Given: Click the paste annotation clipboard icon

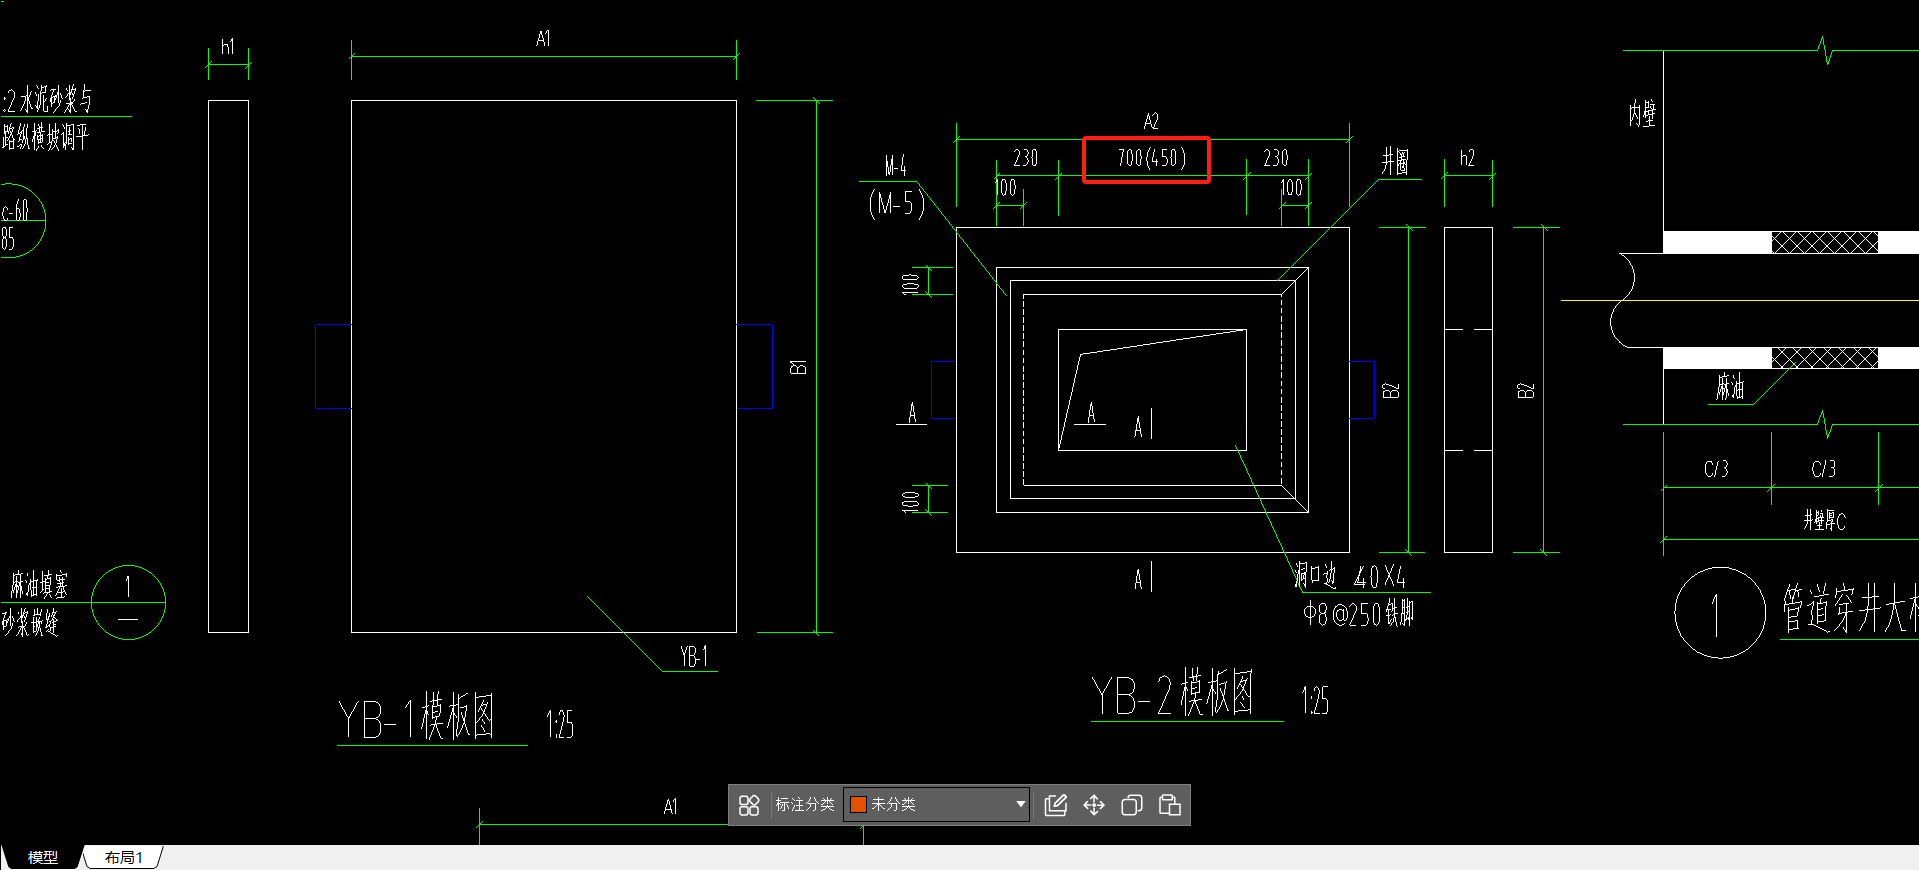Looking at the screenshot, I should pyautogui.click(x=1170, y=805).
